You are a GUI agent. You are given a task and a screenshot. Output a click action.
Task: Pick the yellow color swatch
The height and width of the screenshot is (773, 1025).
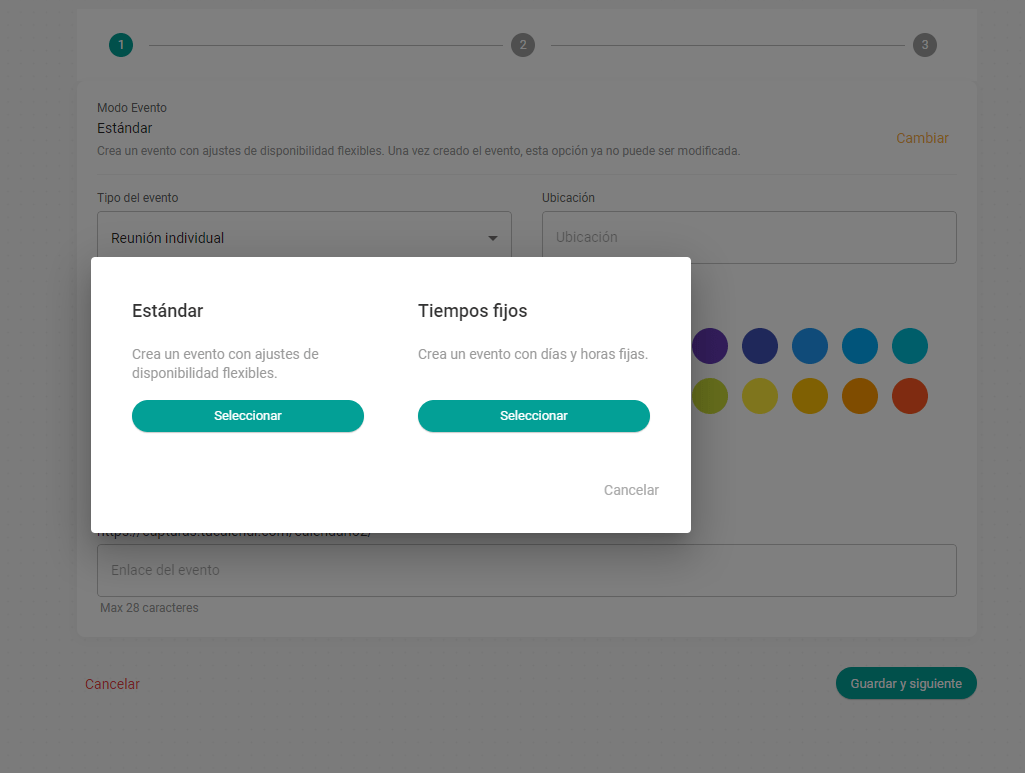point(760,396)
